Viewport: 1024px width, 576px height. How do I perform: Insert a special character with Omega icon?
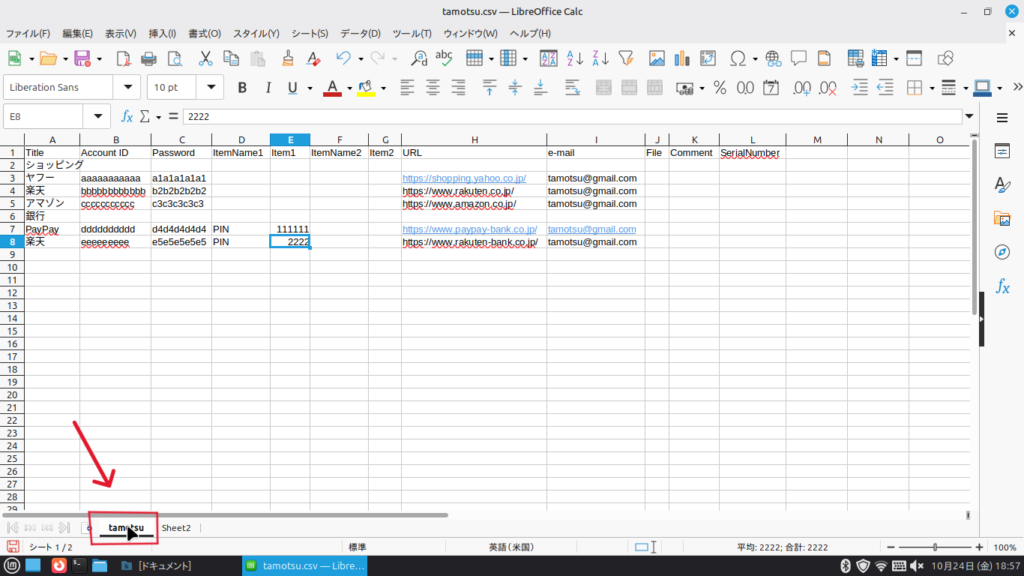[x=737, y=58]
